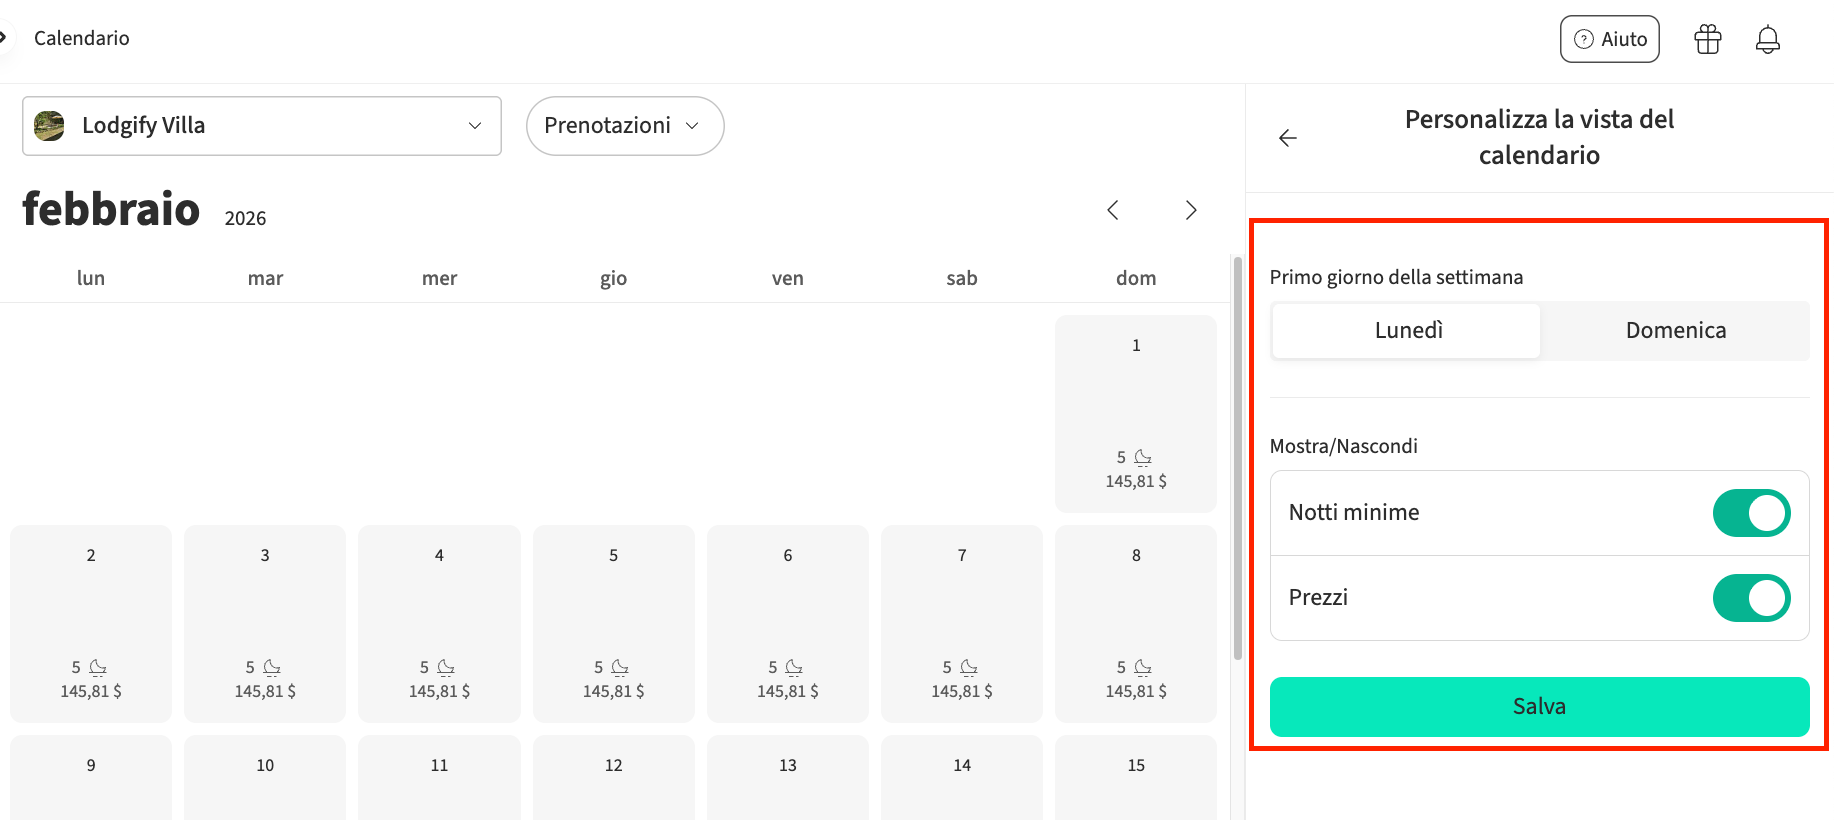Expand the sidebar with top-left arrow
1834x820 pixels.
pyautogui.click(x=3, y=37)
